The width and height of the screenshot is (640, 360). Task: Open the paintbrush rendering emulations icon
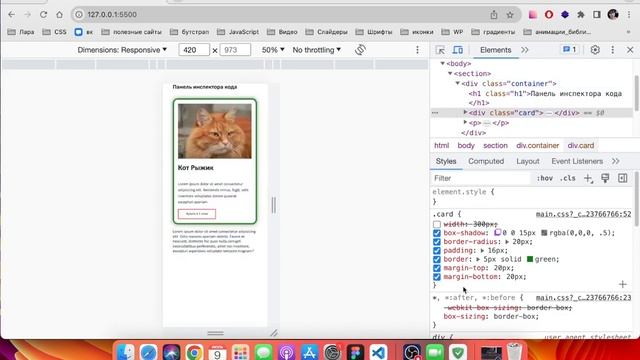(605, 178)
